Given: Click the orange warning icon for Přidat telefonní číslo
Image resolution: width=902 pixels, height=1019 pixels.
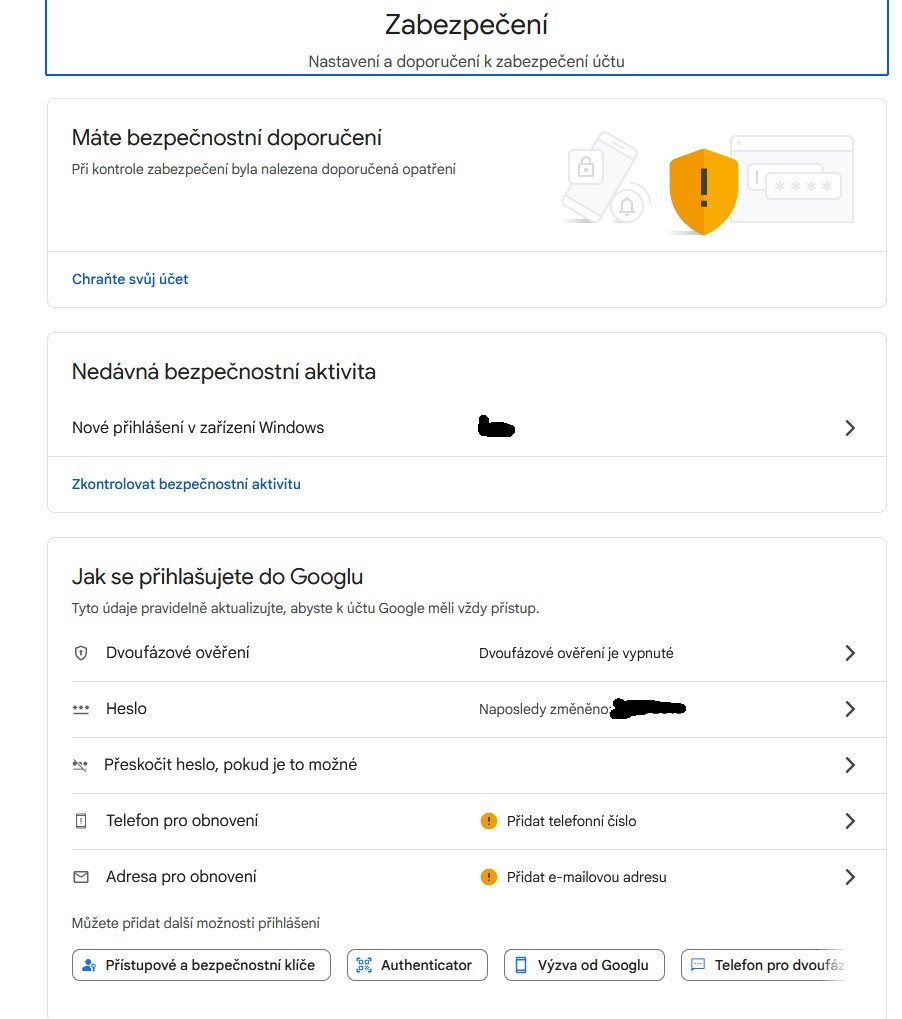Looking at the screenshot, I should 488,821.
